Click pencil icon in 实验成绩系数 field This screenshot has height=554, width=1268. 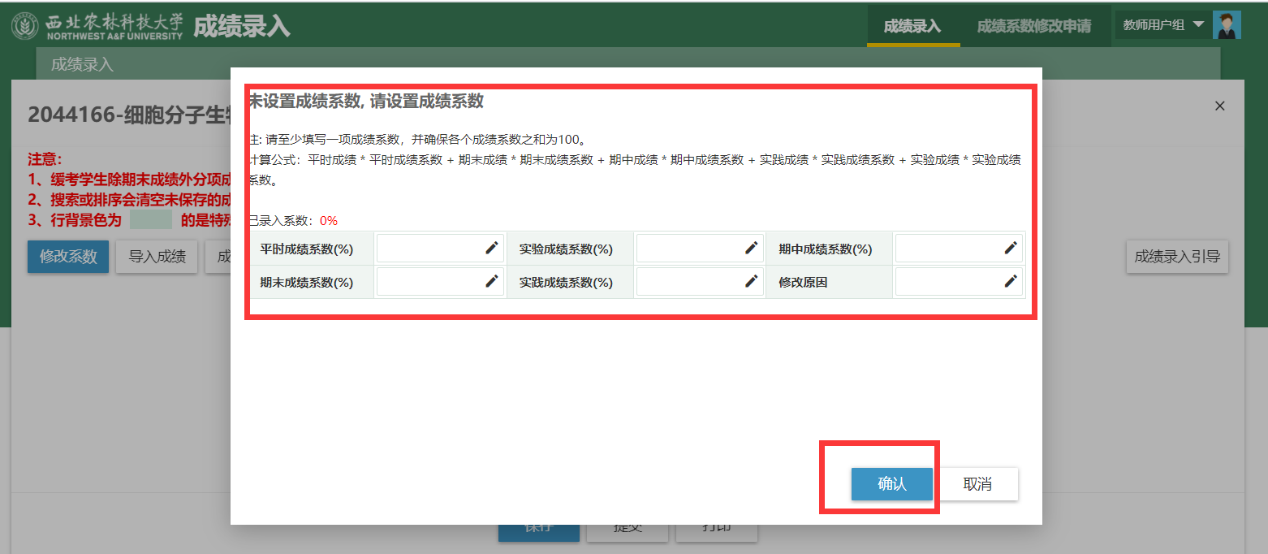pos(751,248)
